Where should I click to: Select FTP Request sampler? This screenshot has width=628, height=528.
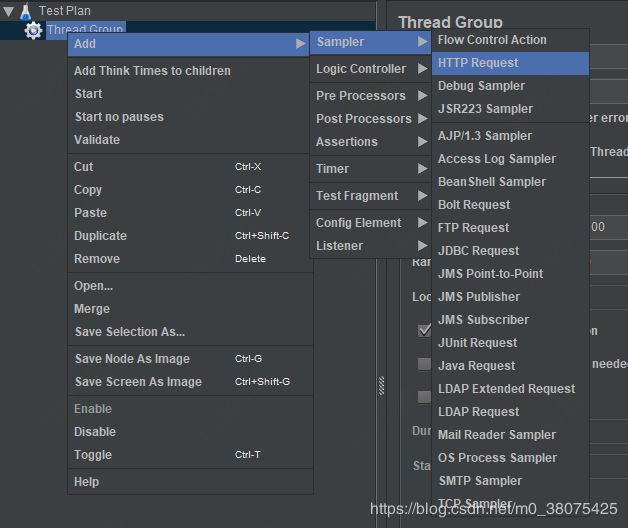click(x=510, y=228)
